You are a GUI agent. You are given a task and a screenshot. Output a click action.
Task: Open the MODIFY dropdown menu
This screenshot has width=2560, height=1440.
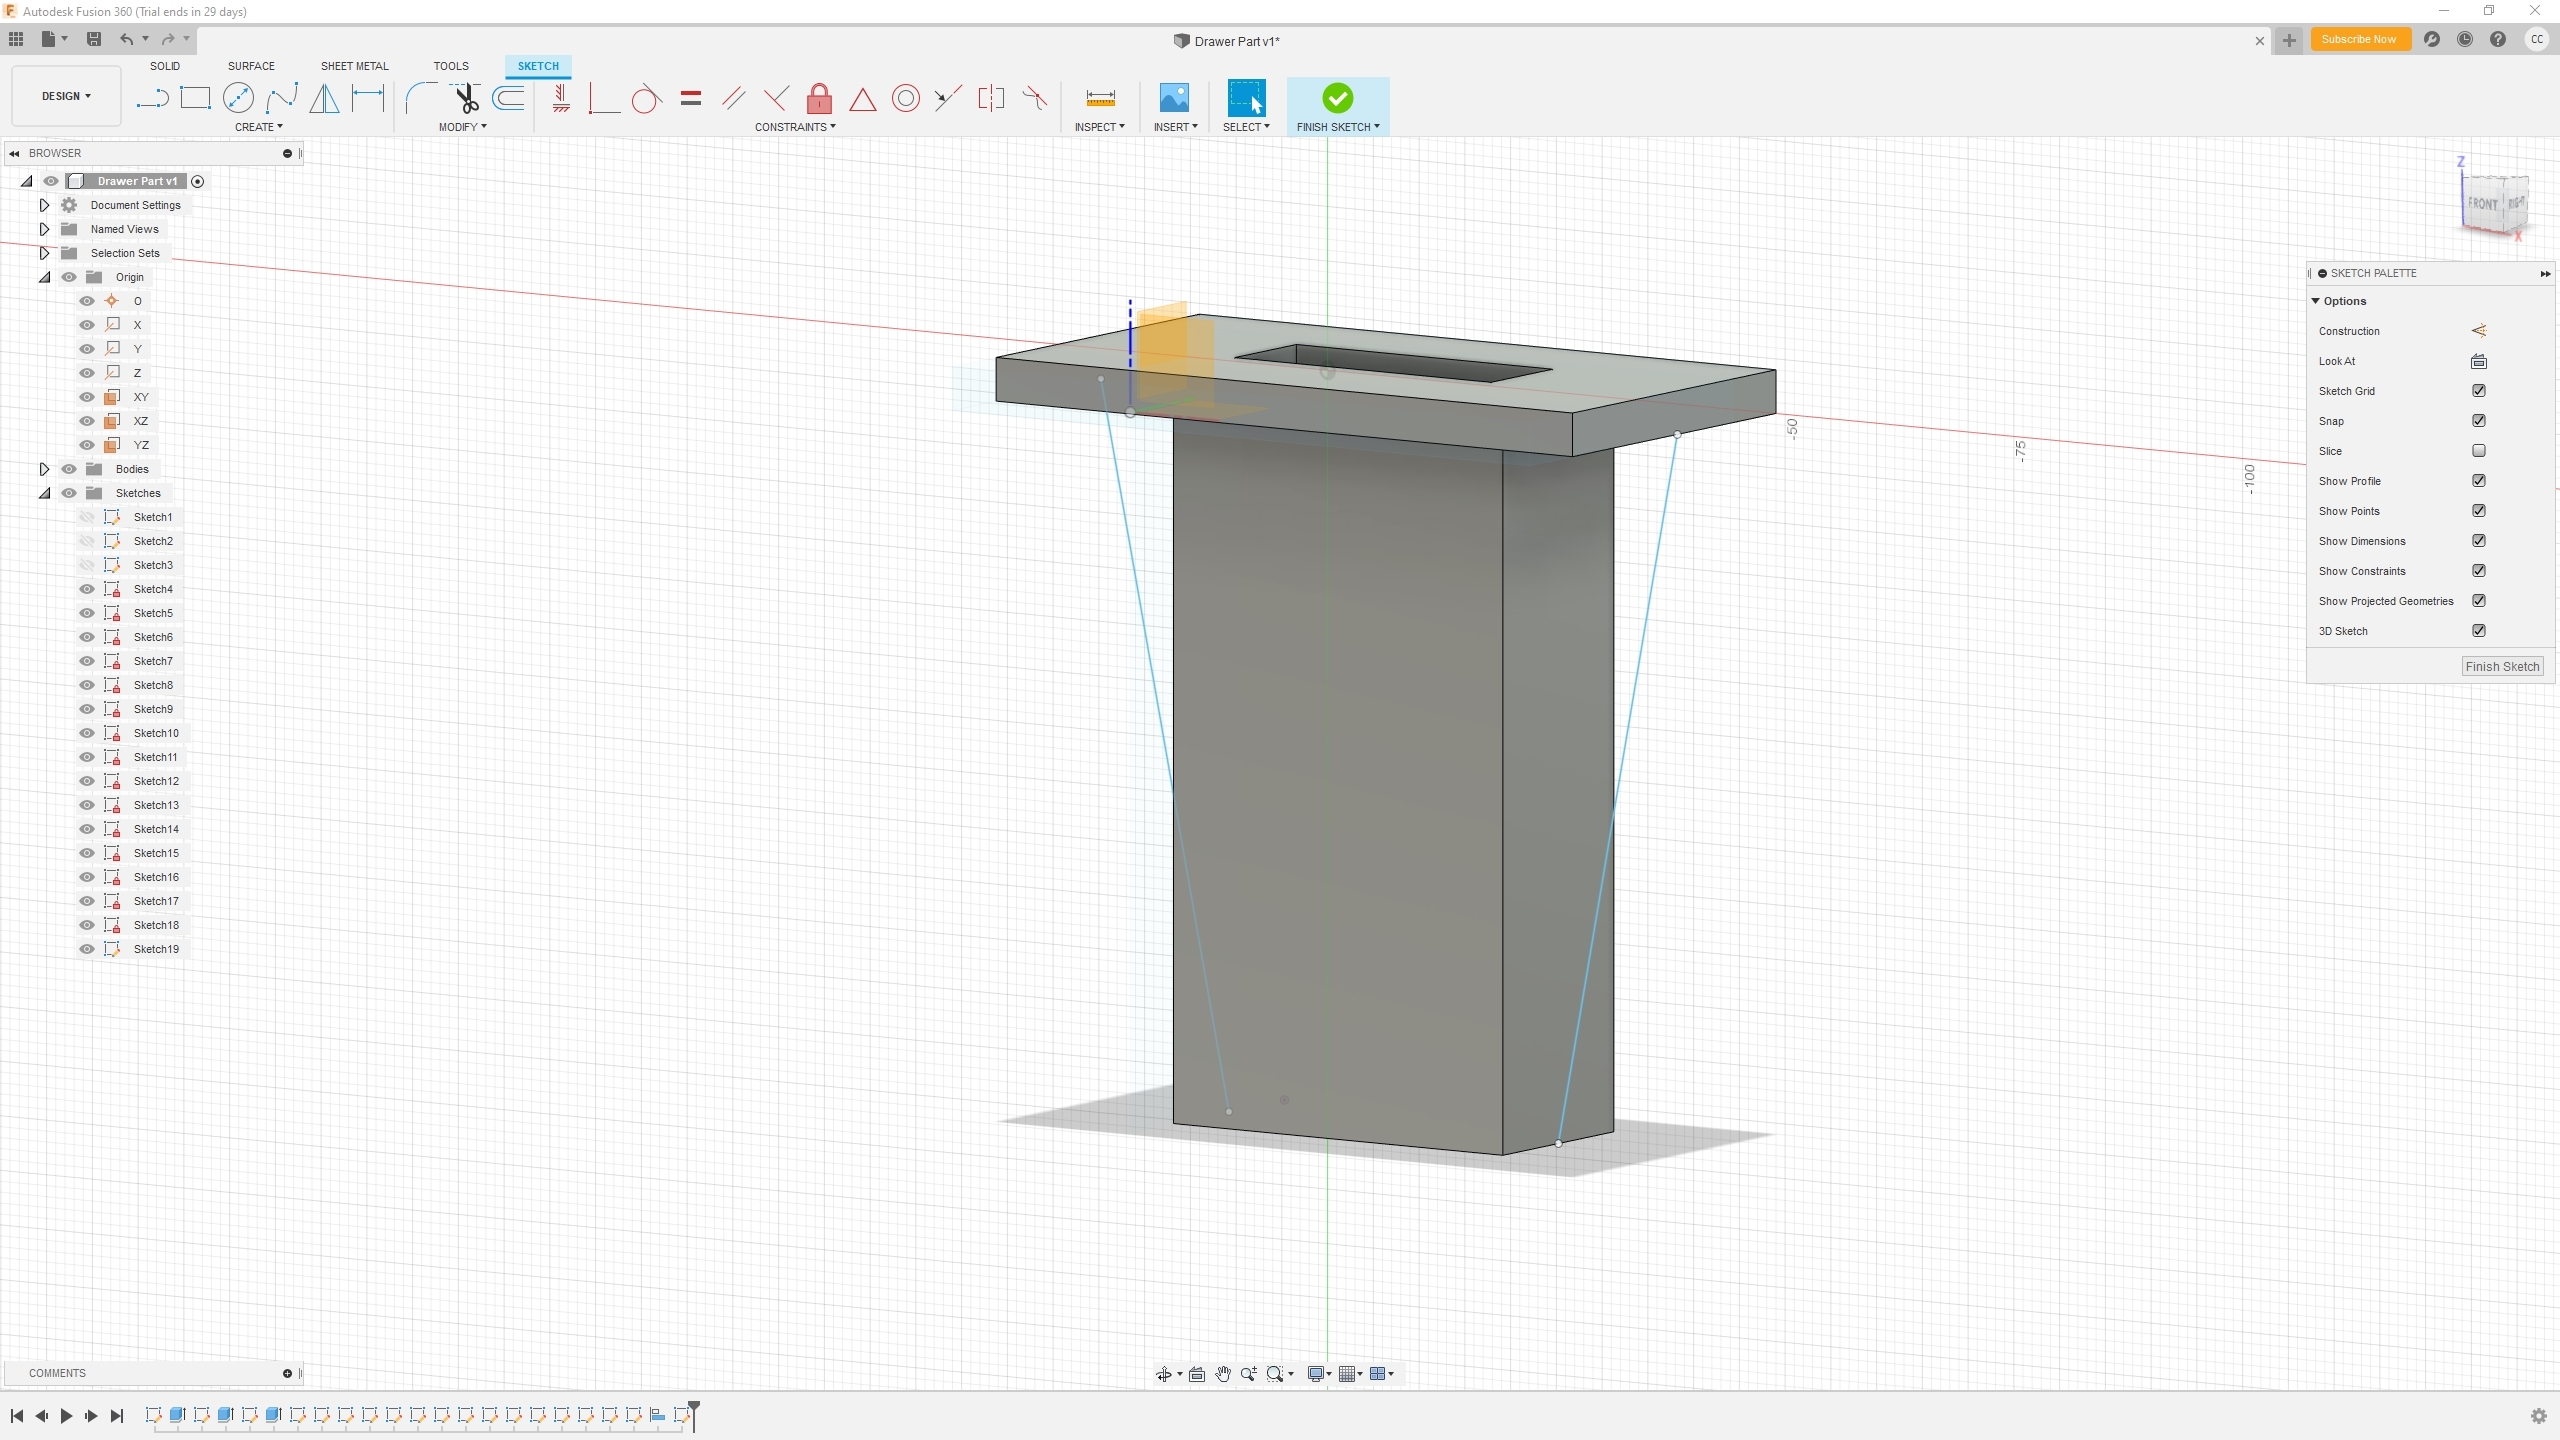pos(462,127)
